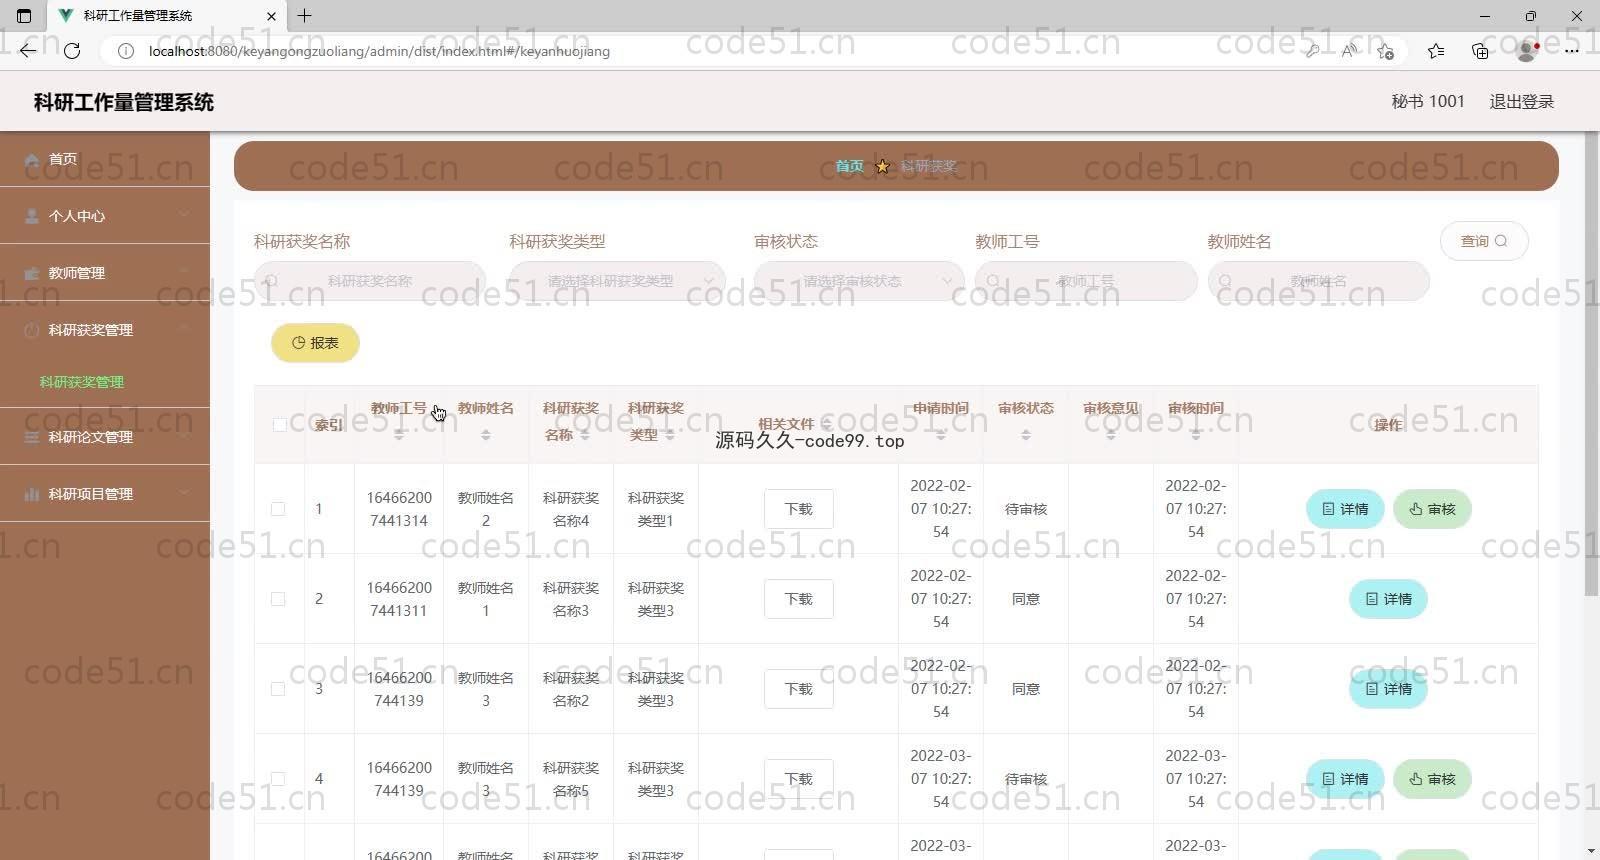Download the file for row 3

798,689
